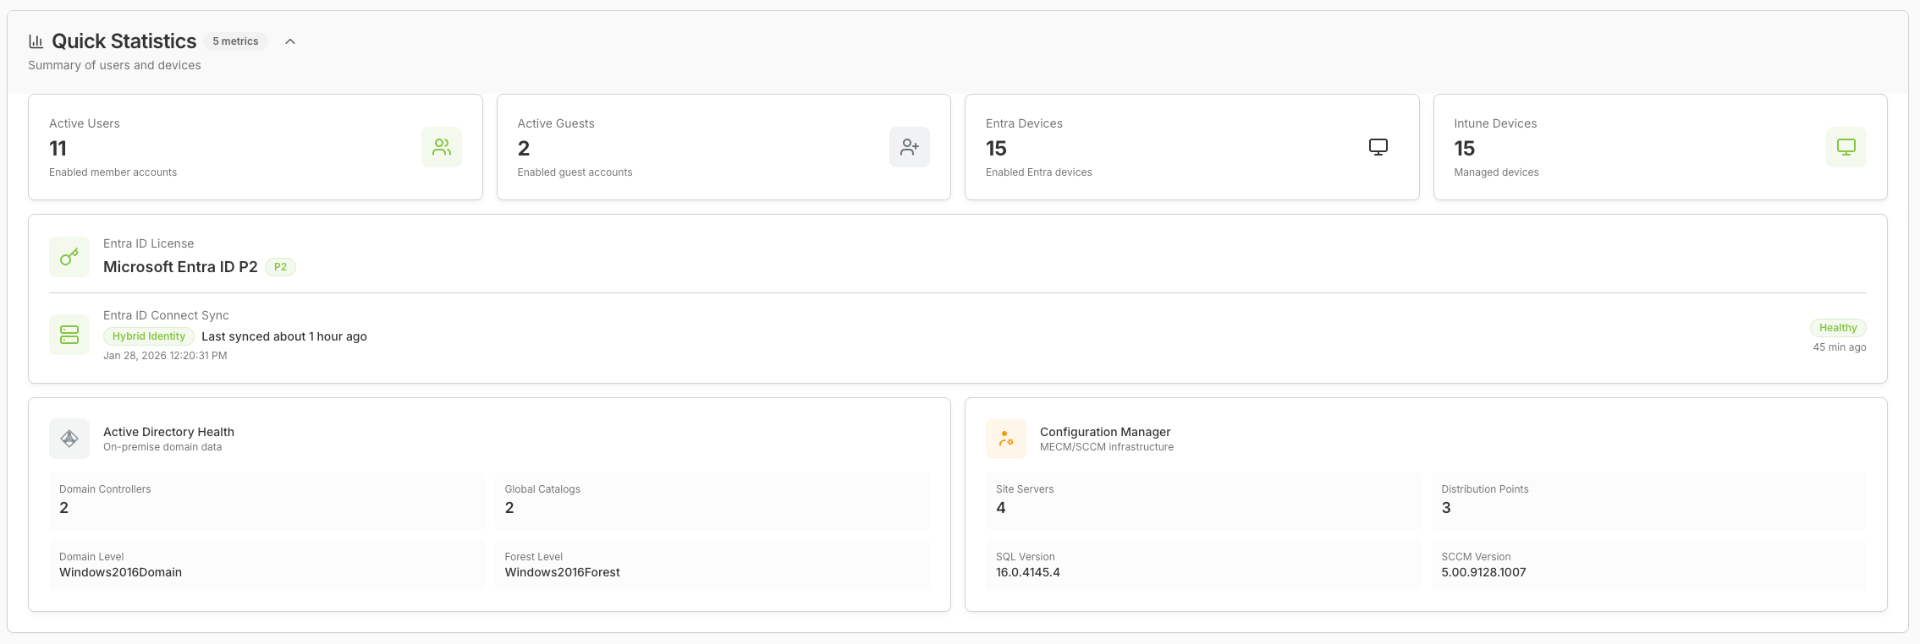
Task: Click 'Last synced about 1 hour ago'
Action: pos(284,336)
